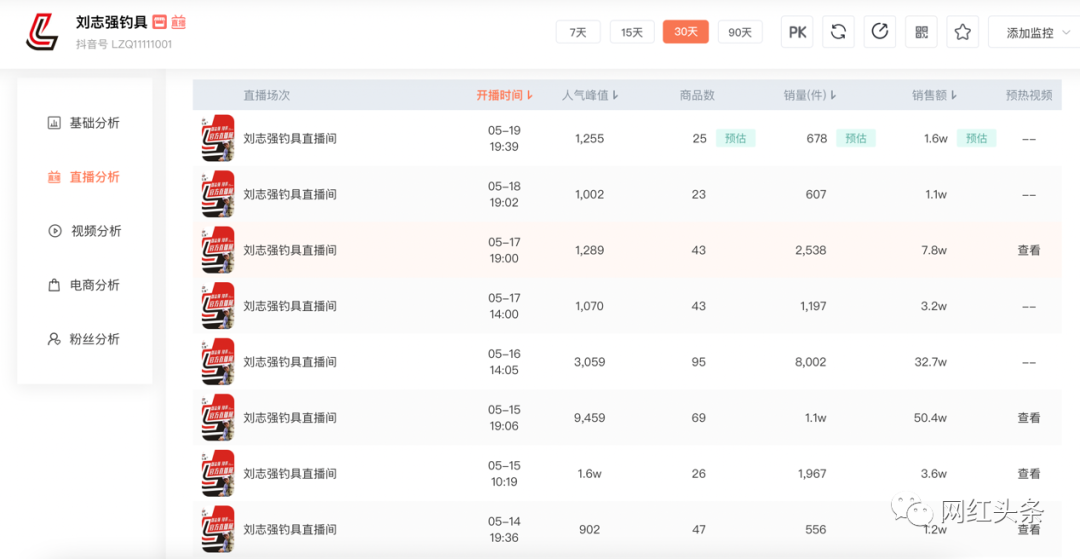This screenshot has width=1080, height=559.
Task: Click the 刘志强钓具 profile logo
Action: coord(43,32)
